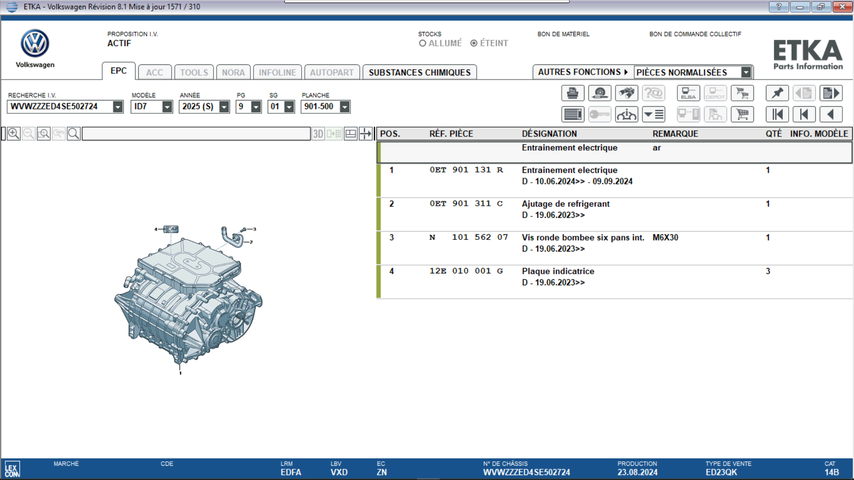
Task: Click the Ajutage de refrigerant designation
Action: coord(565,204)
